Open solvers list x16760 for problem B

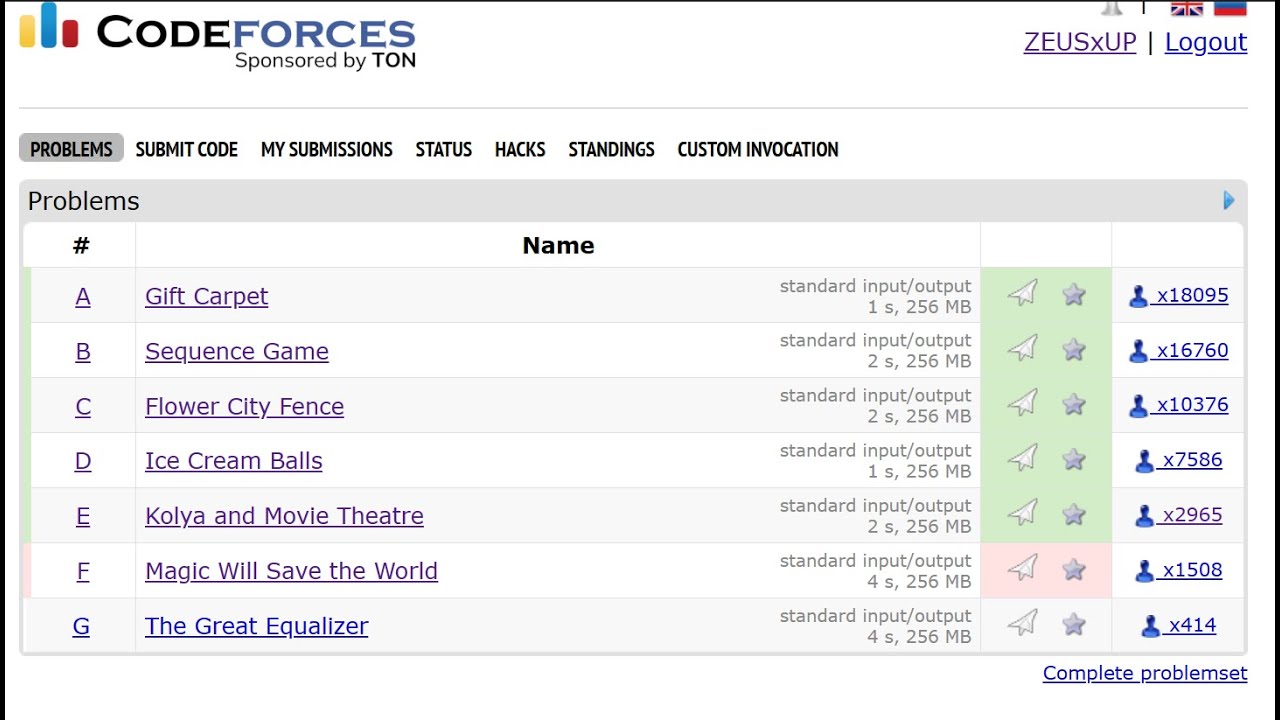pos(1178,350)
